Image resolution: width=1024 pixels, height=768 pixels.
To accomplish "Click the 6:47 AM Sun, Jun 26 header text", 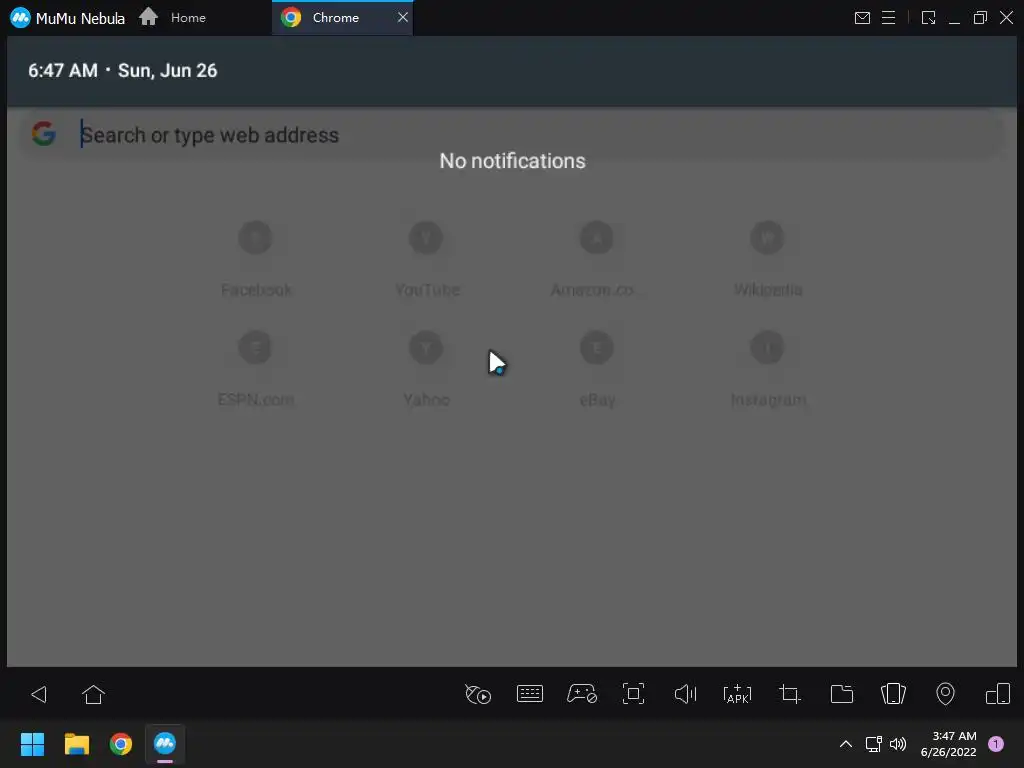I will [x=123, y=71].
